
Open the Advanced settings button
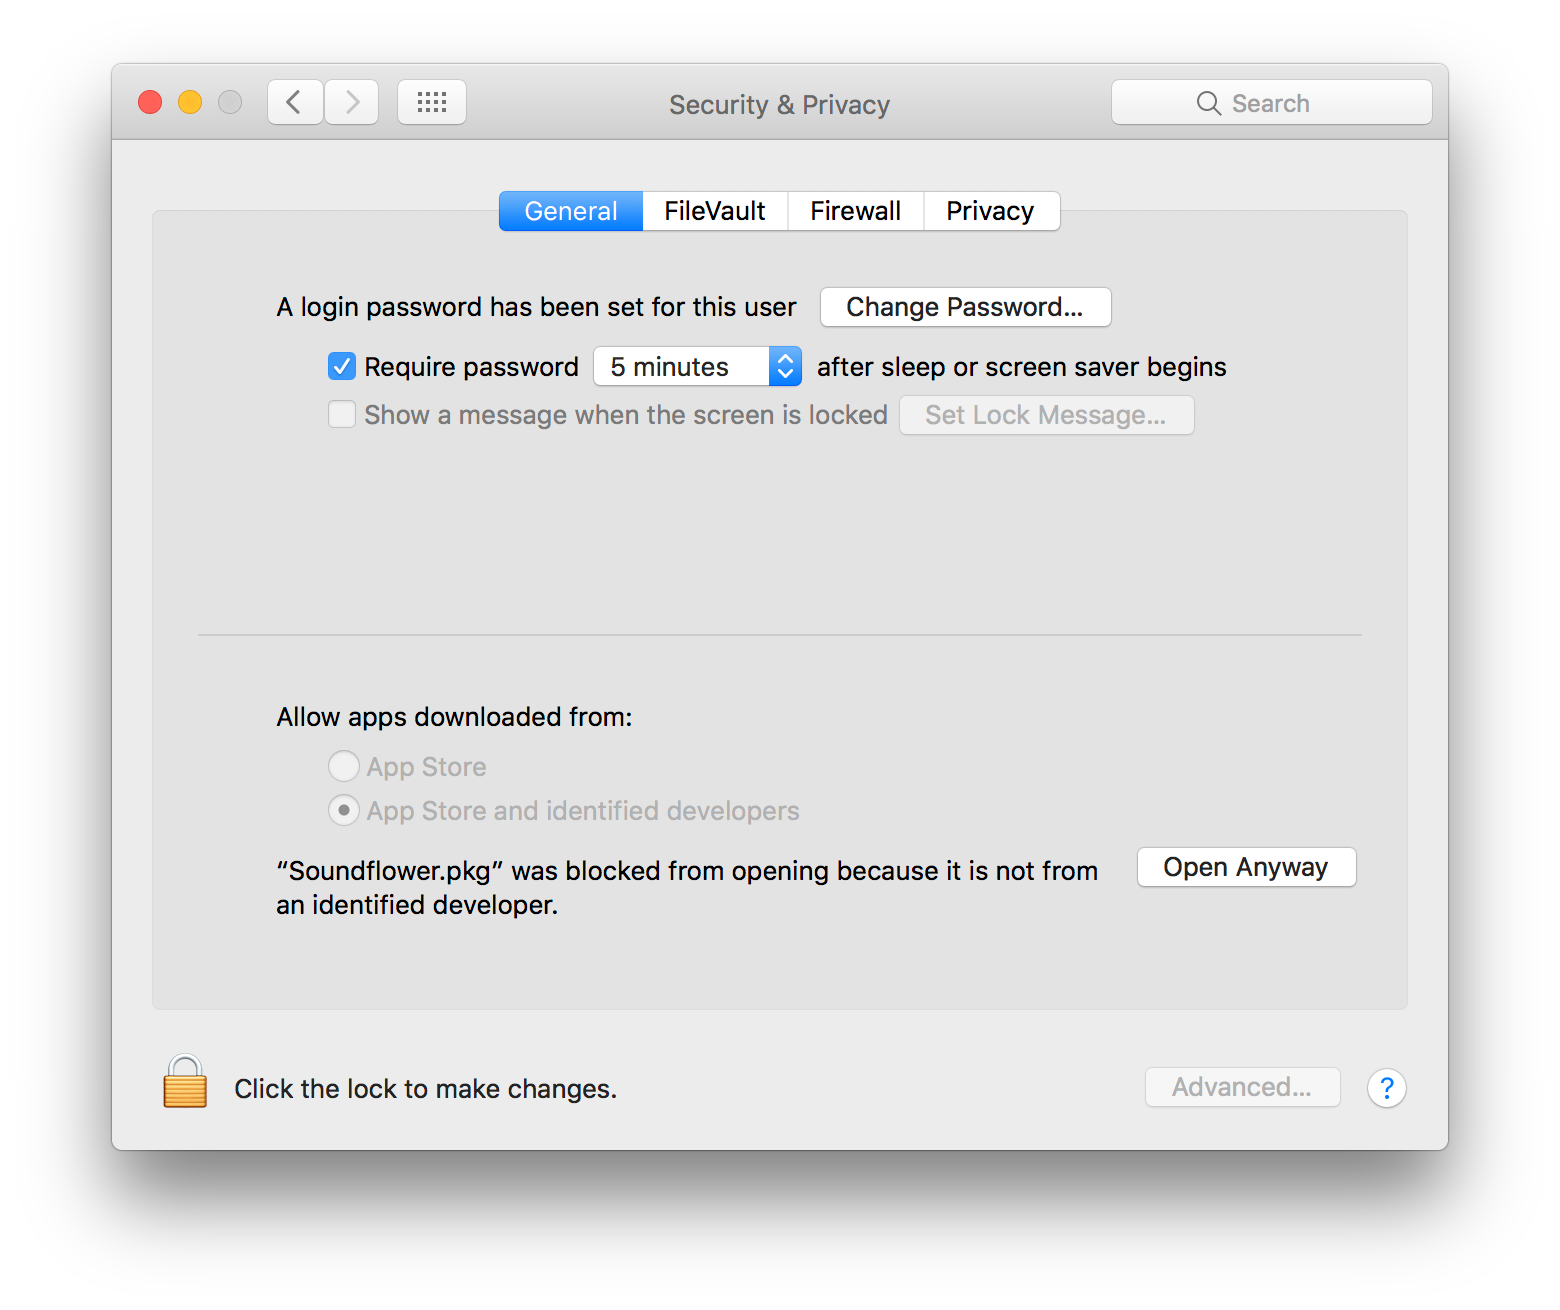1242,1087
